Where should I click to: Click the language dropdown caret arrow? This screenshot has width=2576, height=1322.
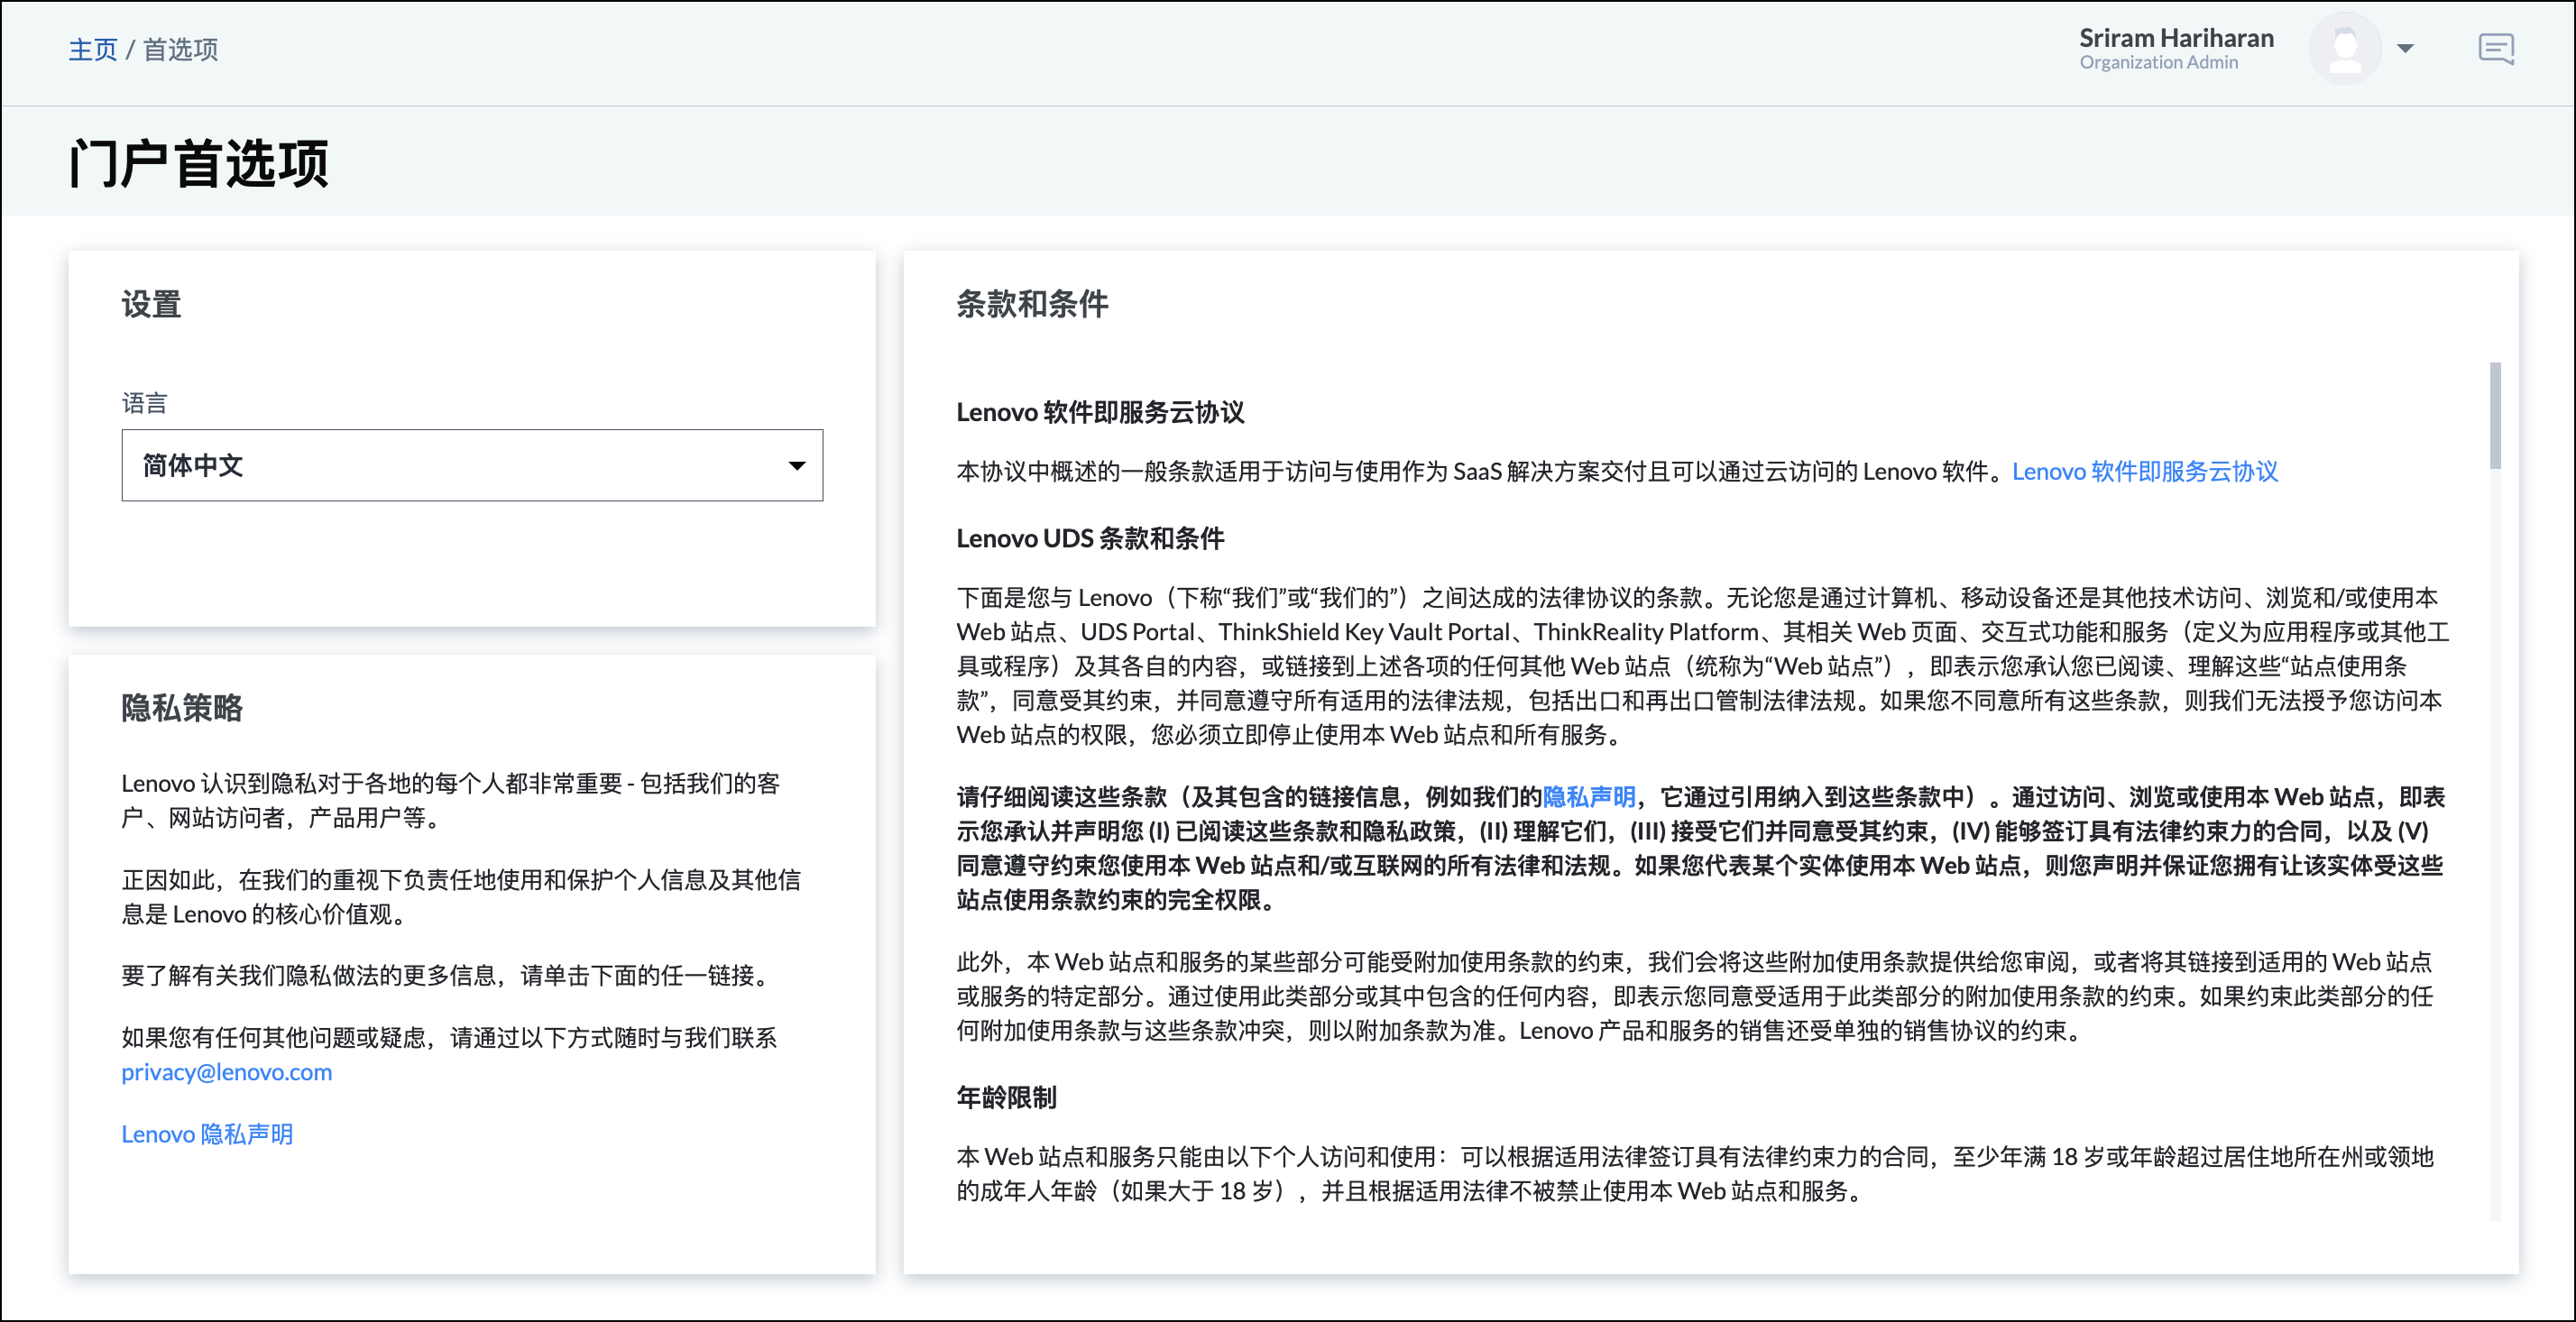(796, 466)
